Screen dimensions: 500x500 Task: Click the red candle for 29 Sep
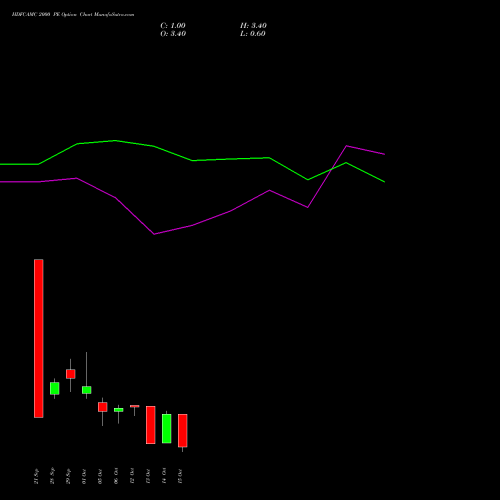pos(71,374)
